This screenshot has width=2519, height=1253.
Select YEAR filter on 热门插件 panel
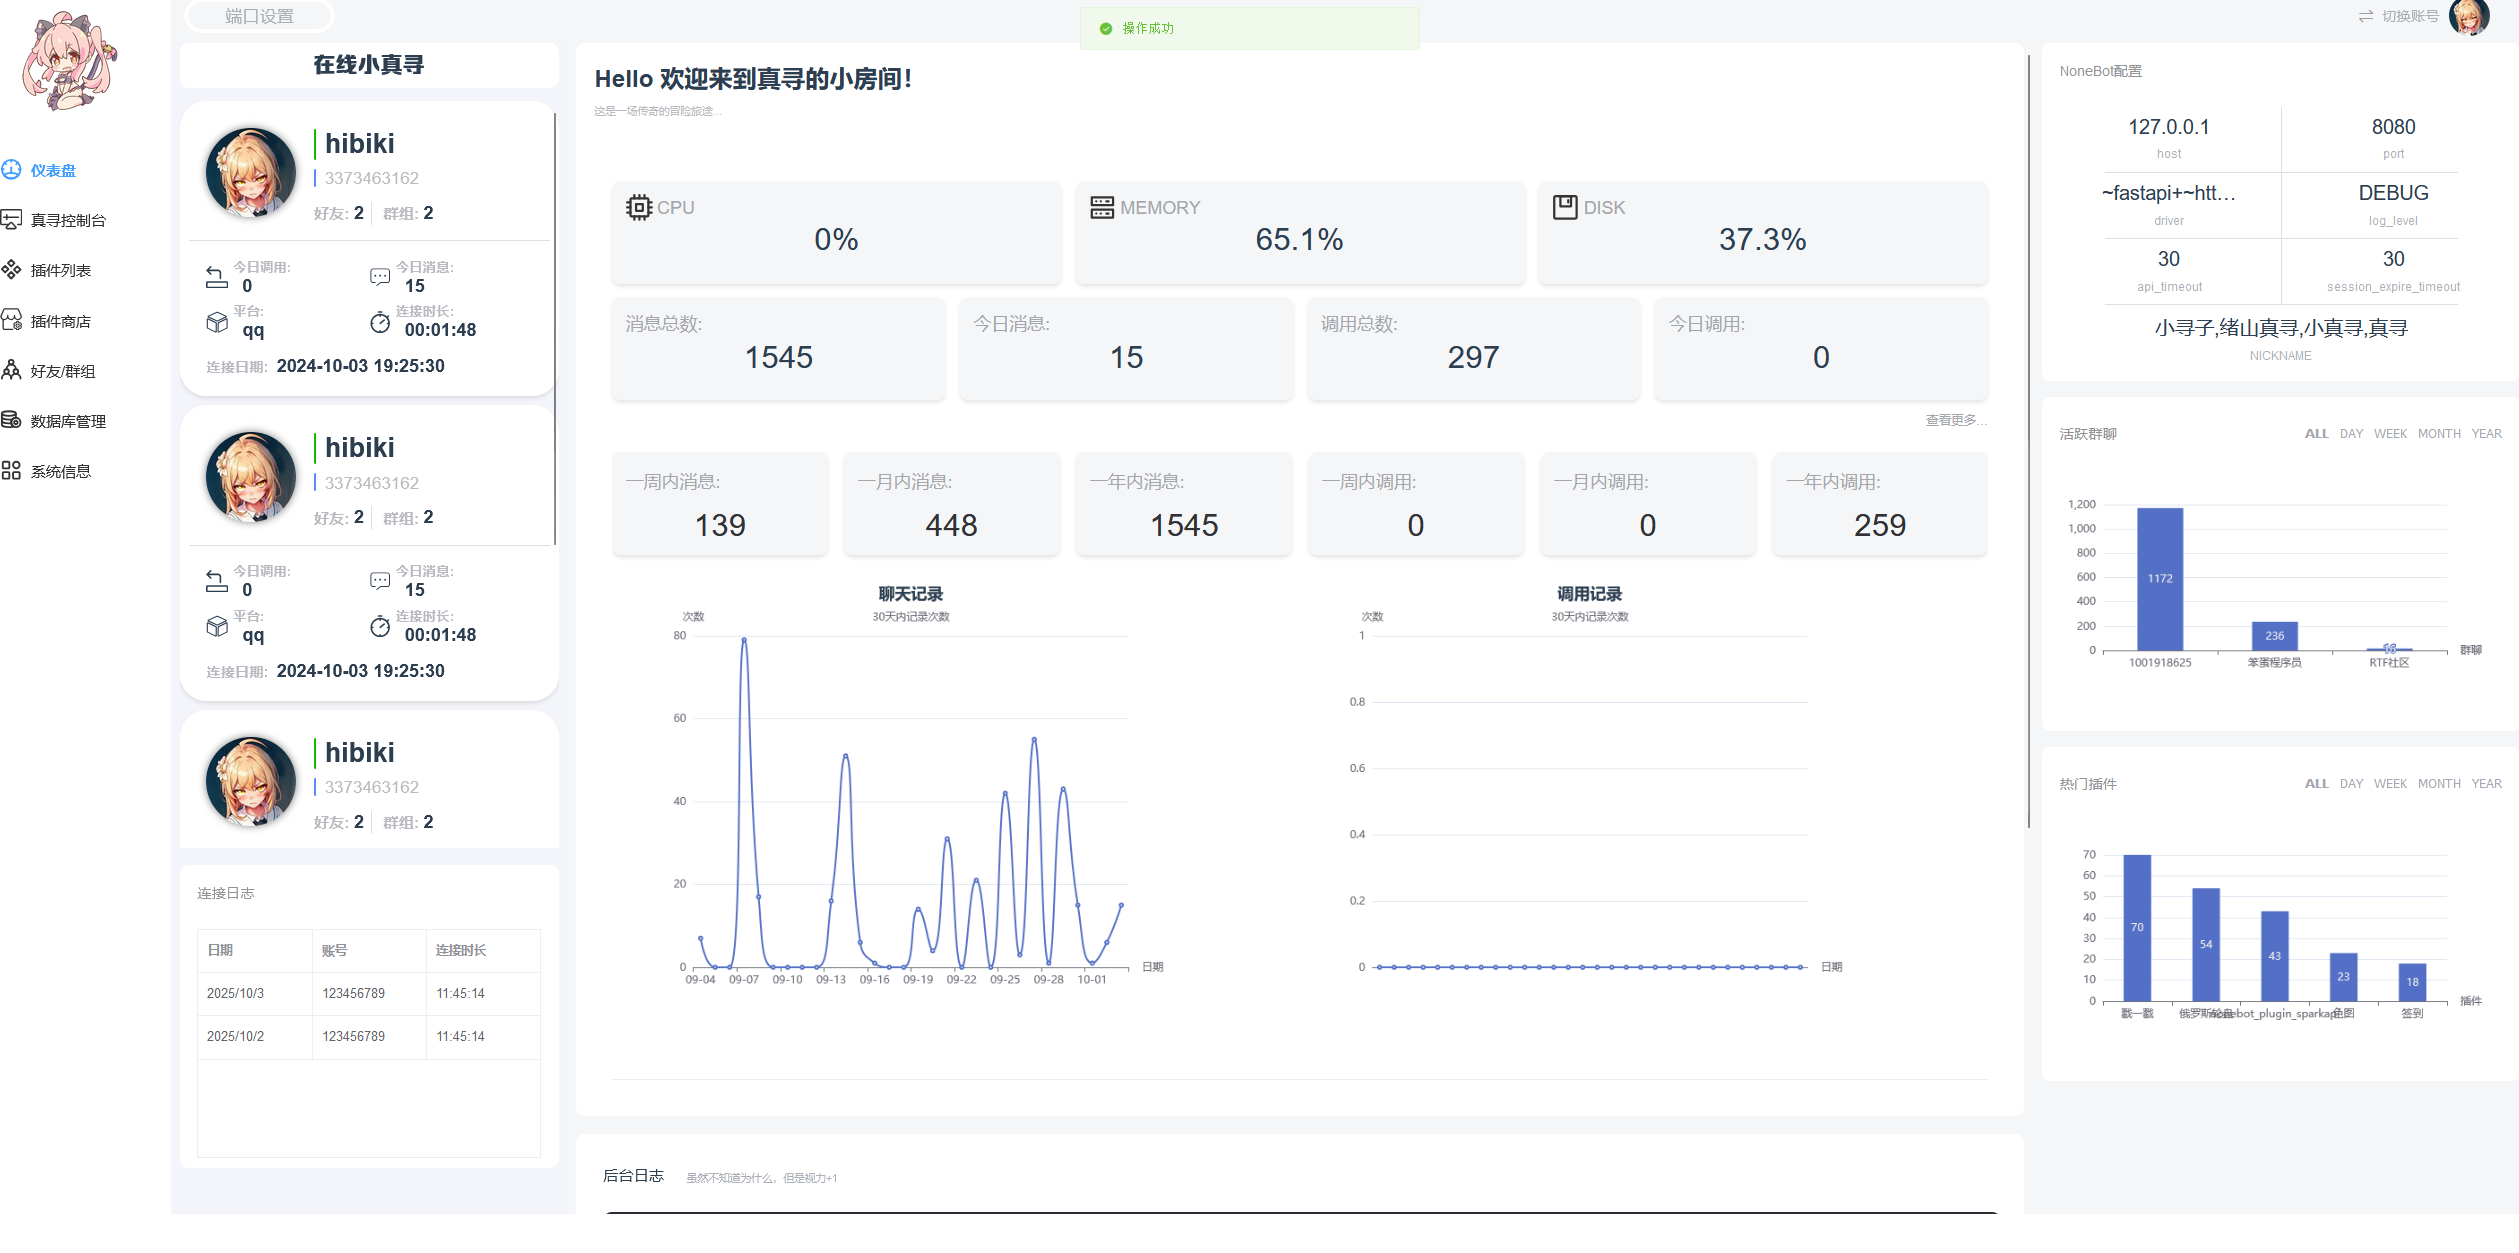pyautogui.click(x=2488, y=783)
